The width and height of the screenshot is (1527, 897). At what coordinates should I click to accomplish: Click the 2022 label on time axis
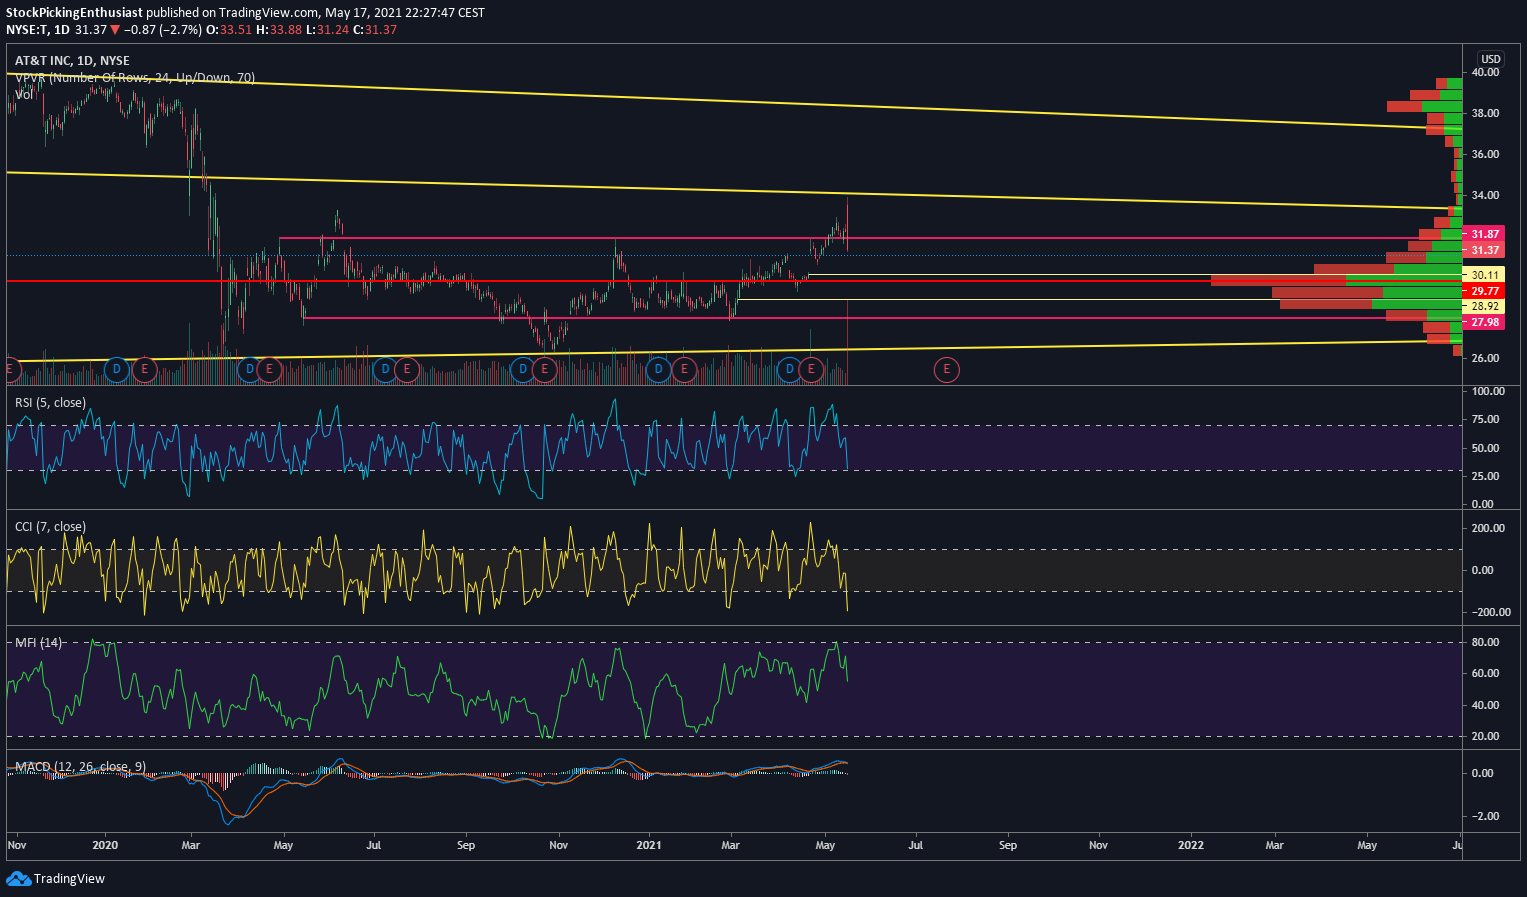point(1191,846)
